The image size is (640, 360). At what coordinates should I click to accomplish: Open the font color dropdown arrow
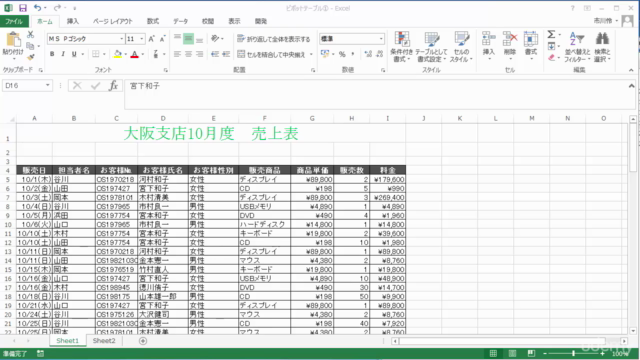point(143,54)
